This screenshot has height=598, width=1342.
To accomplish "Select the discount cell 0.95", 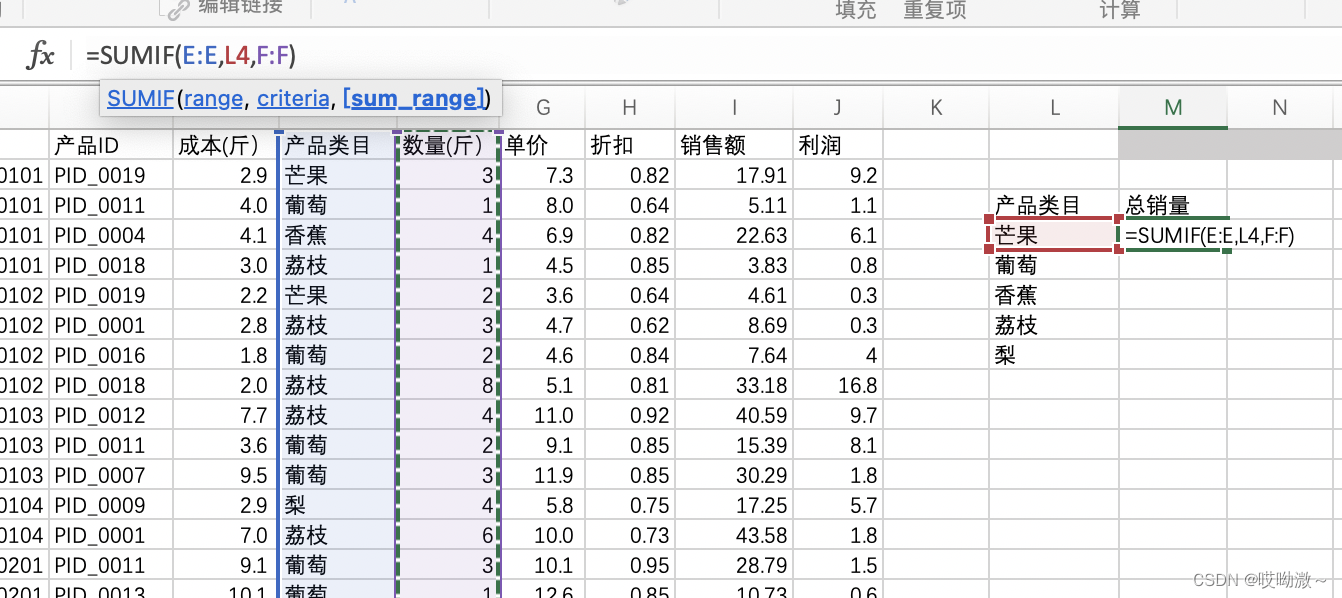I will pyautogui.click(x=629, y=565).
